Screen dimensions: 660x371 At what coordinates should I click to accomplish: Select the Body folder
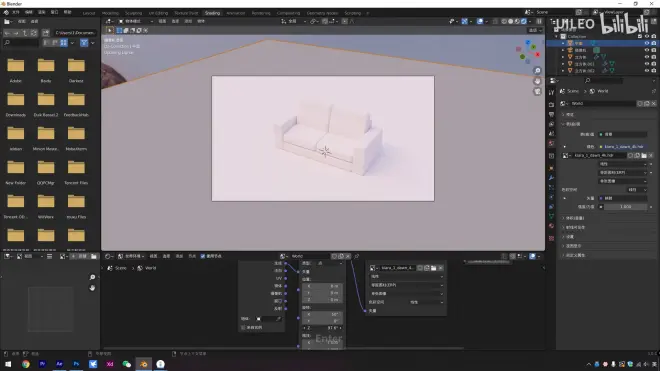click(x=46, y=69)
